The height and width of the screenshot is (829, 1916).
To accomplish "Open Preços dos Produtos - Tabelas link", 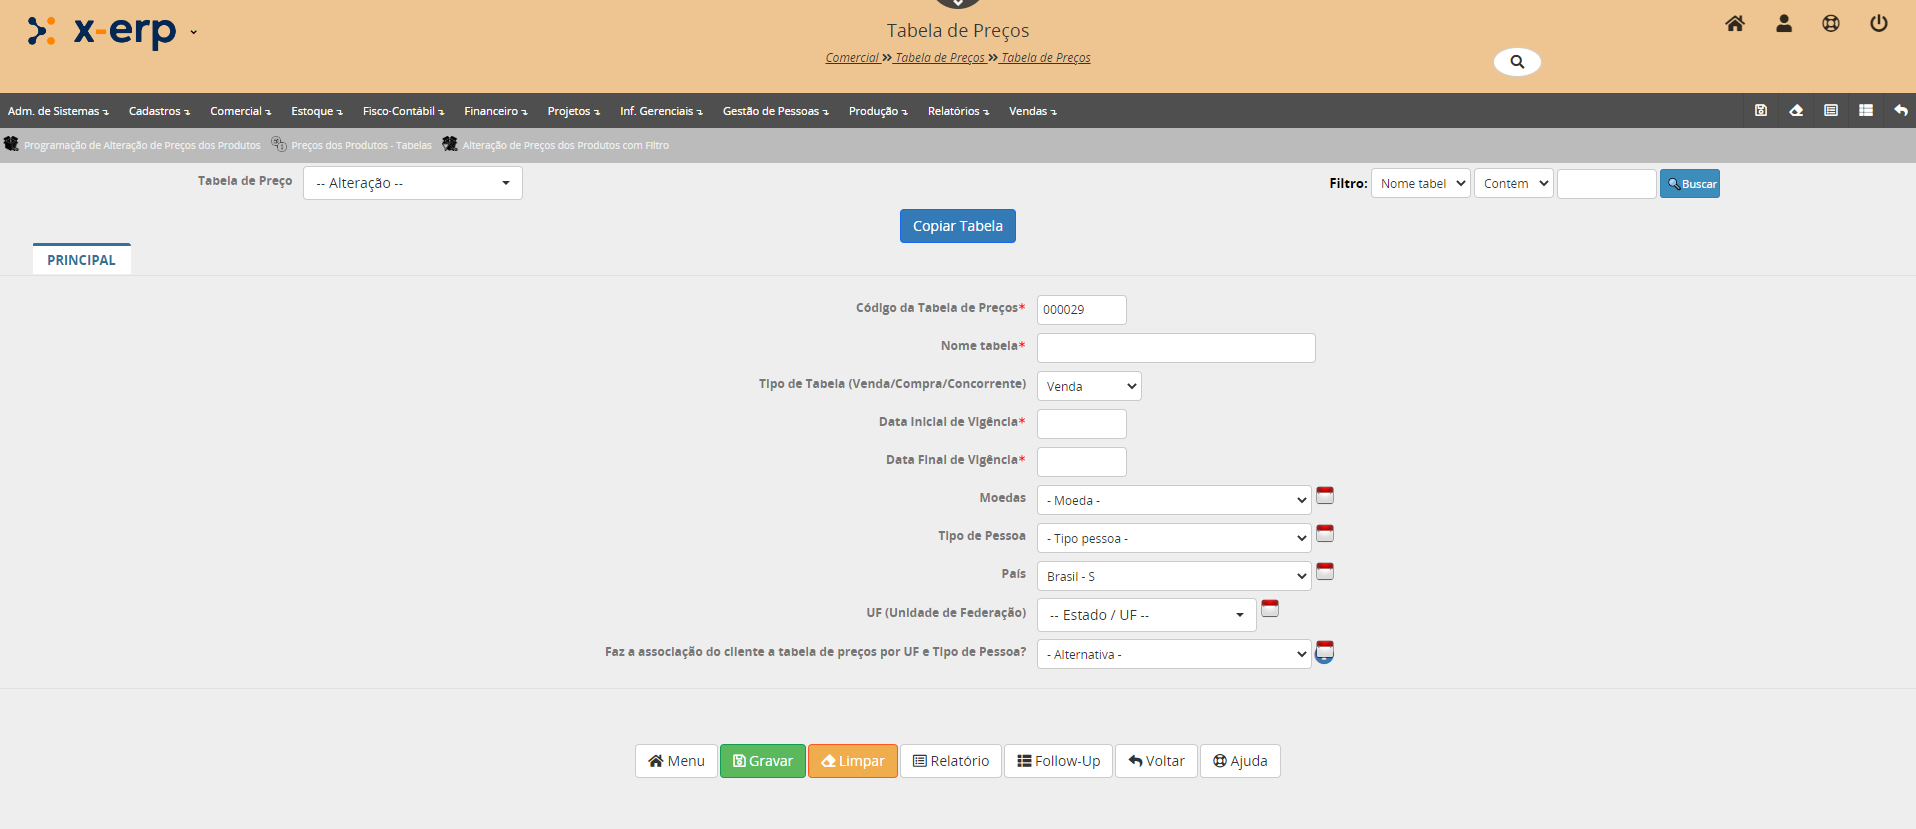I will pos(361,146).
